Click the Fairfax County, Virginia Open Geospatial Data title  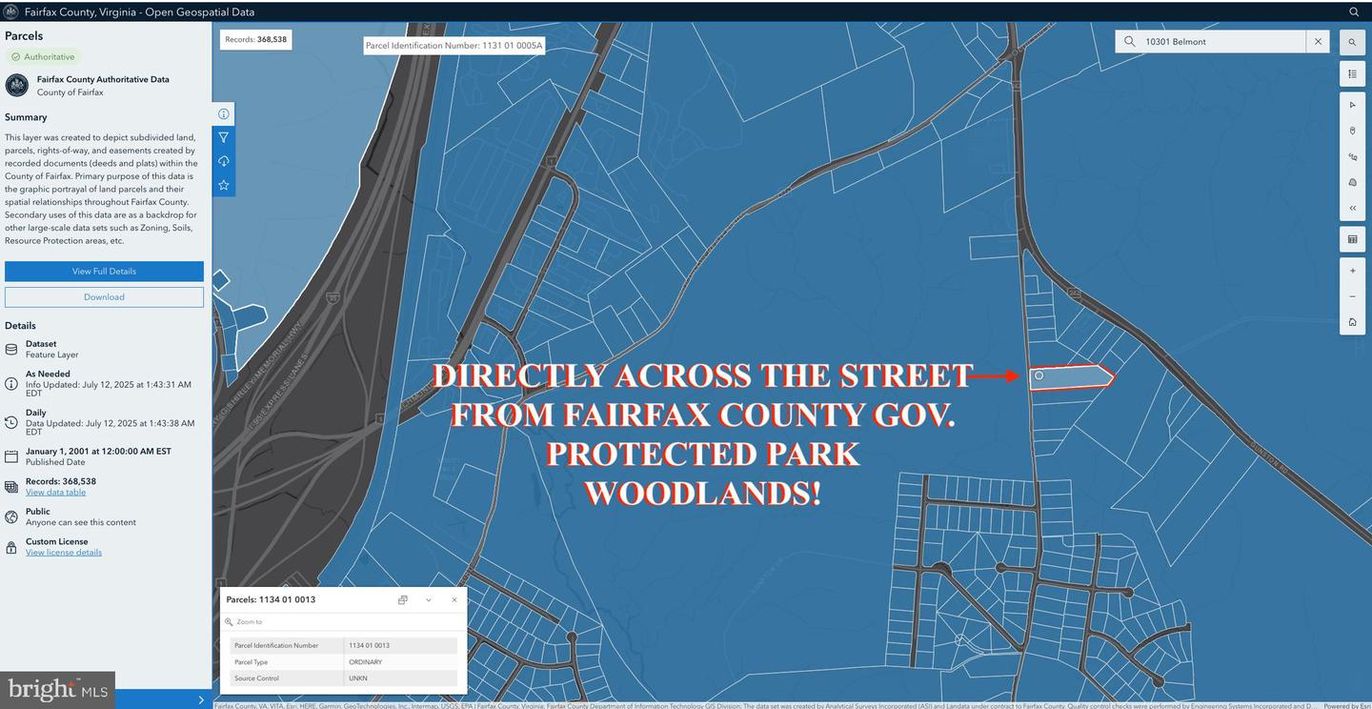tap(139, 12)
